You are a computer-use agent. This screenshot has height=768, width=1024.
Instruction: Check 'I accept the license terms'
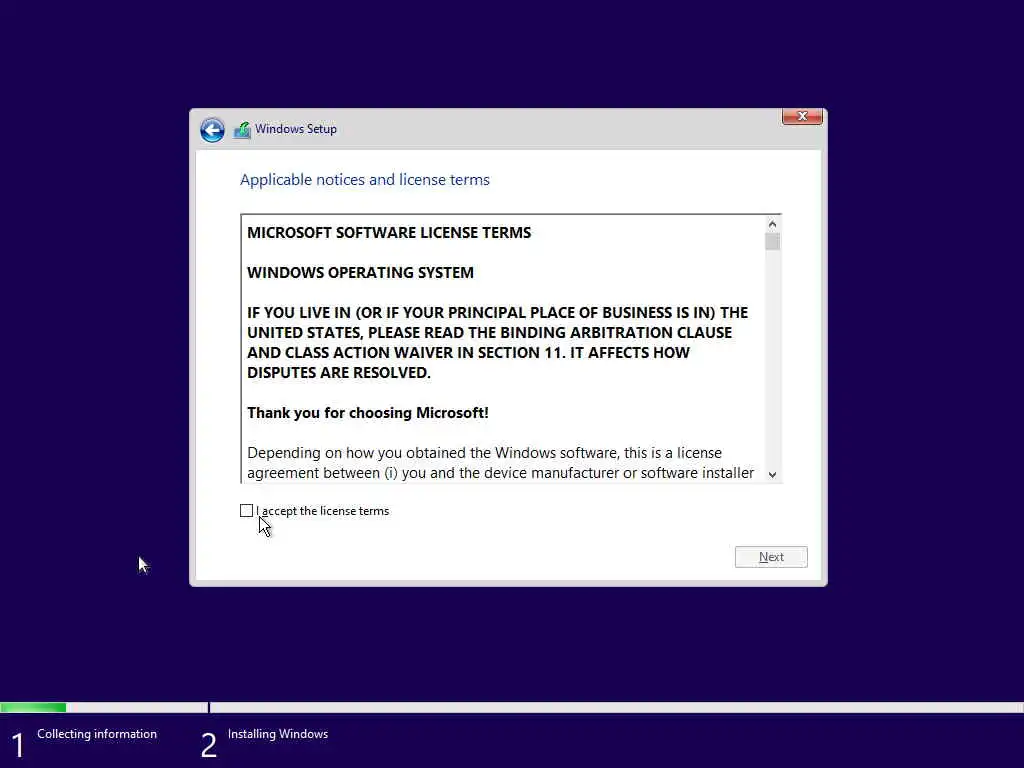click(x=246, y=511)
